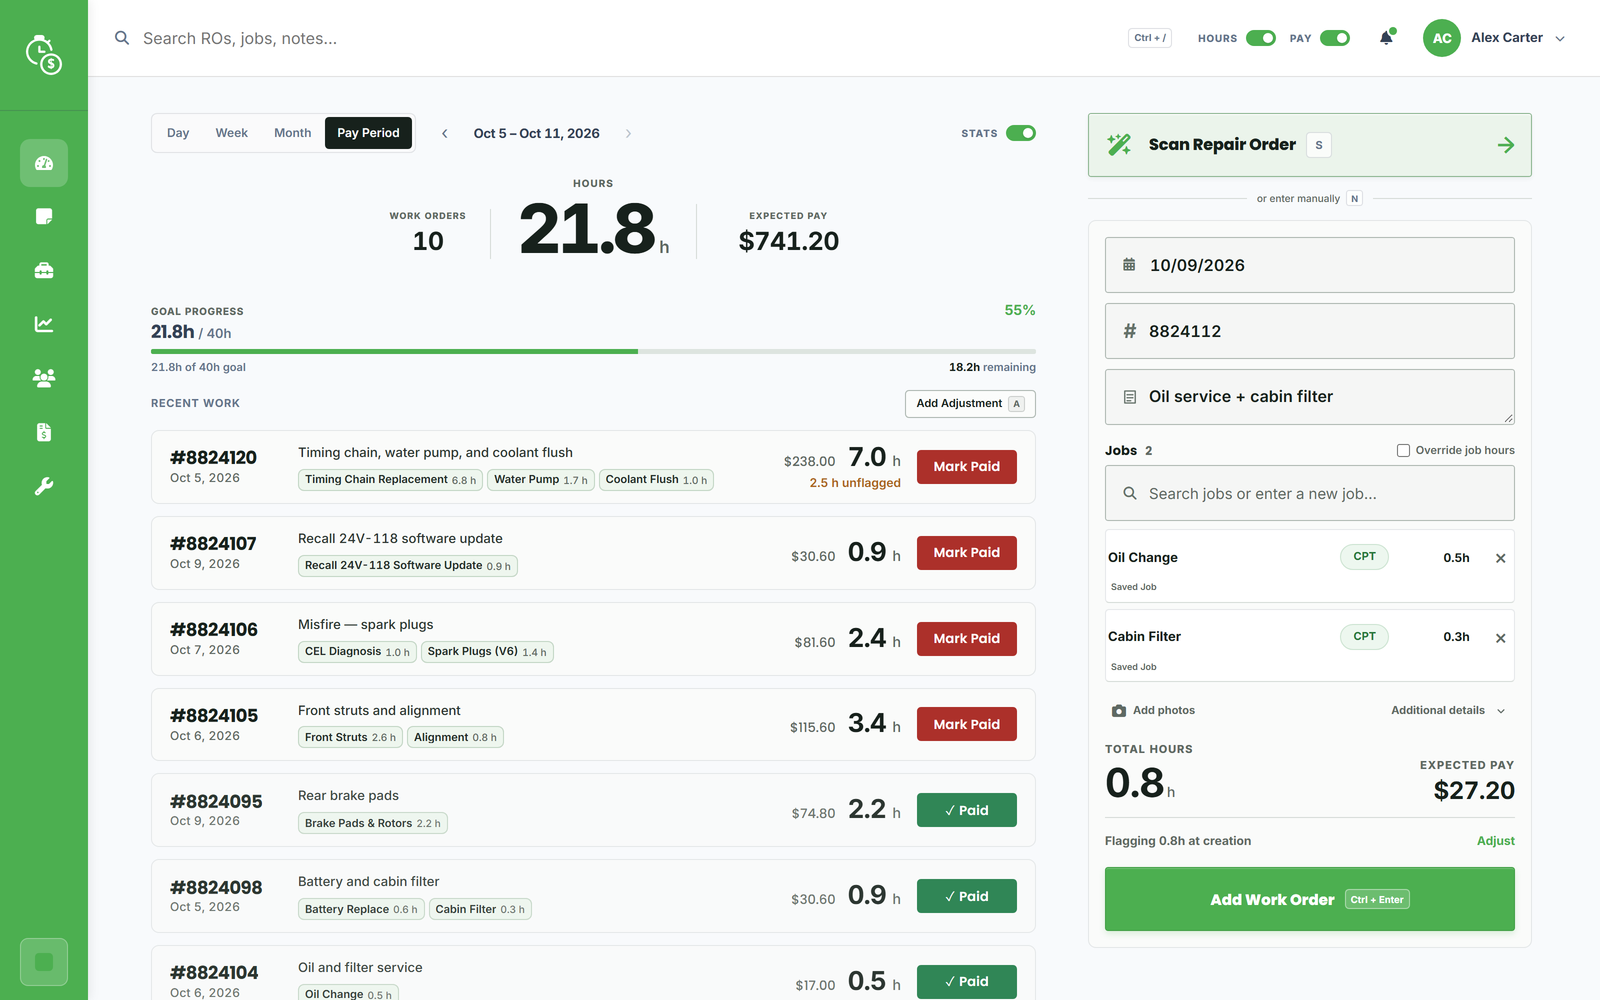The width and height of the screenshot is (1600, 1000).
Task: Open the notifications bell
Action: pos(1386,38)
